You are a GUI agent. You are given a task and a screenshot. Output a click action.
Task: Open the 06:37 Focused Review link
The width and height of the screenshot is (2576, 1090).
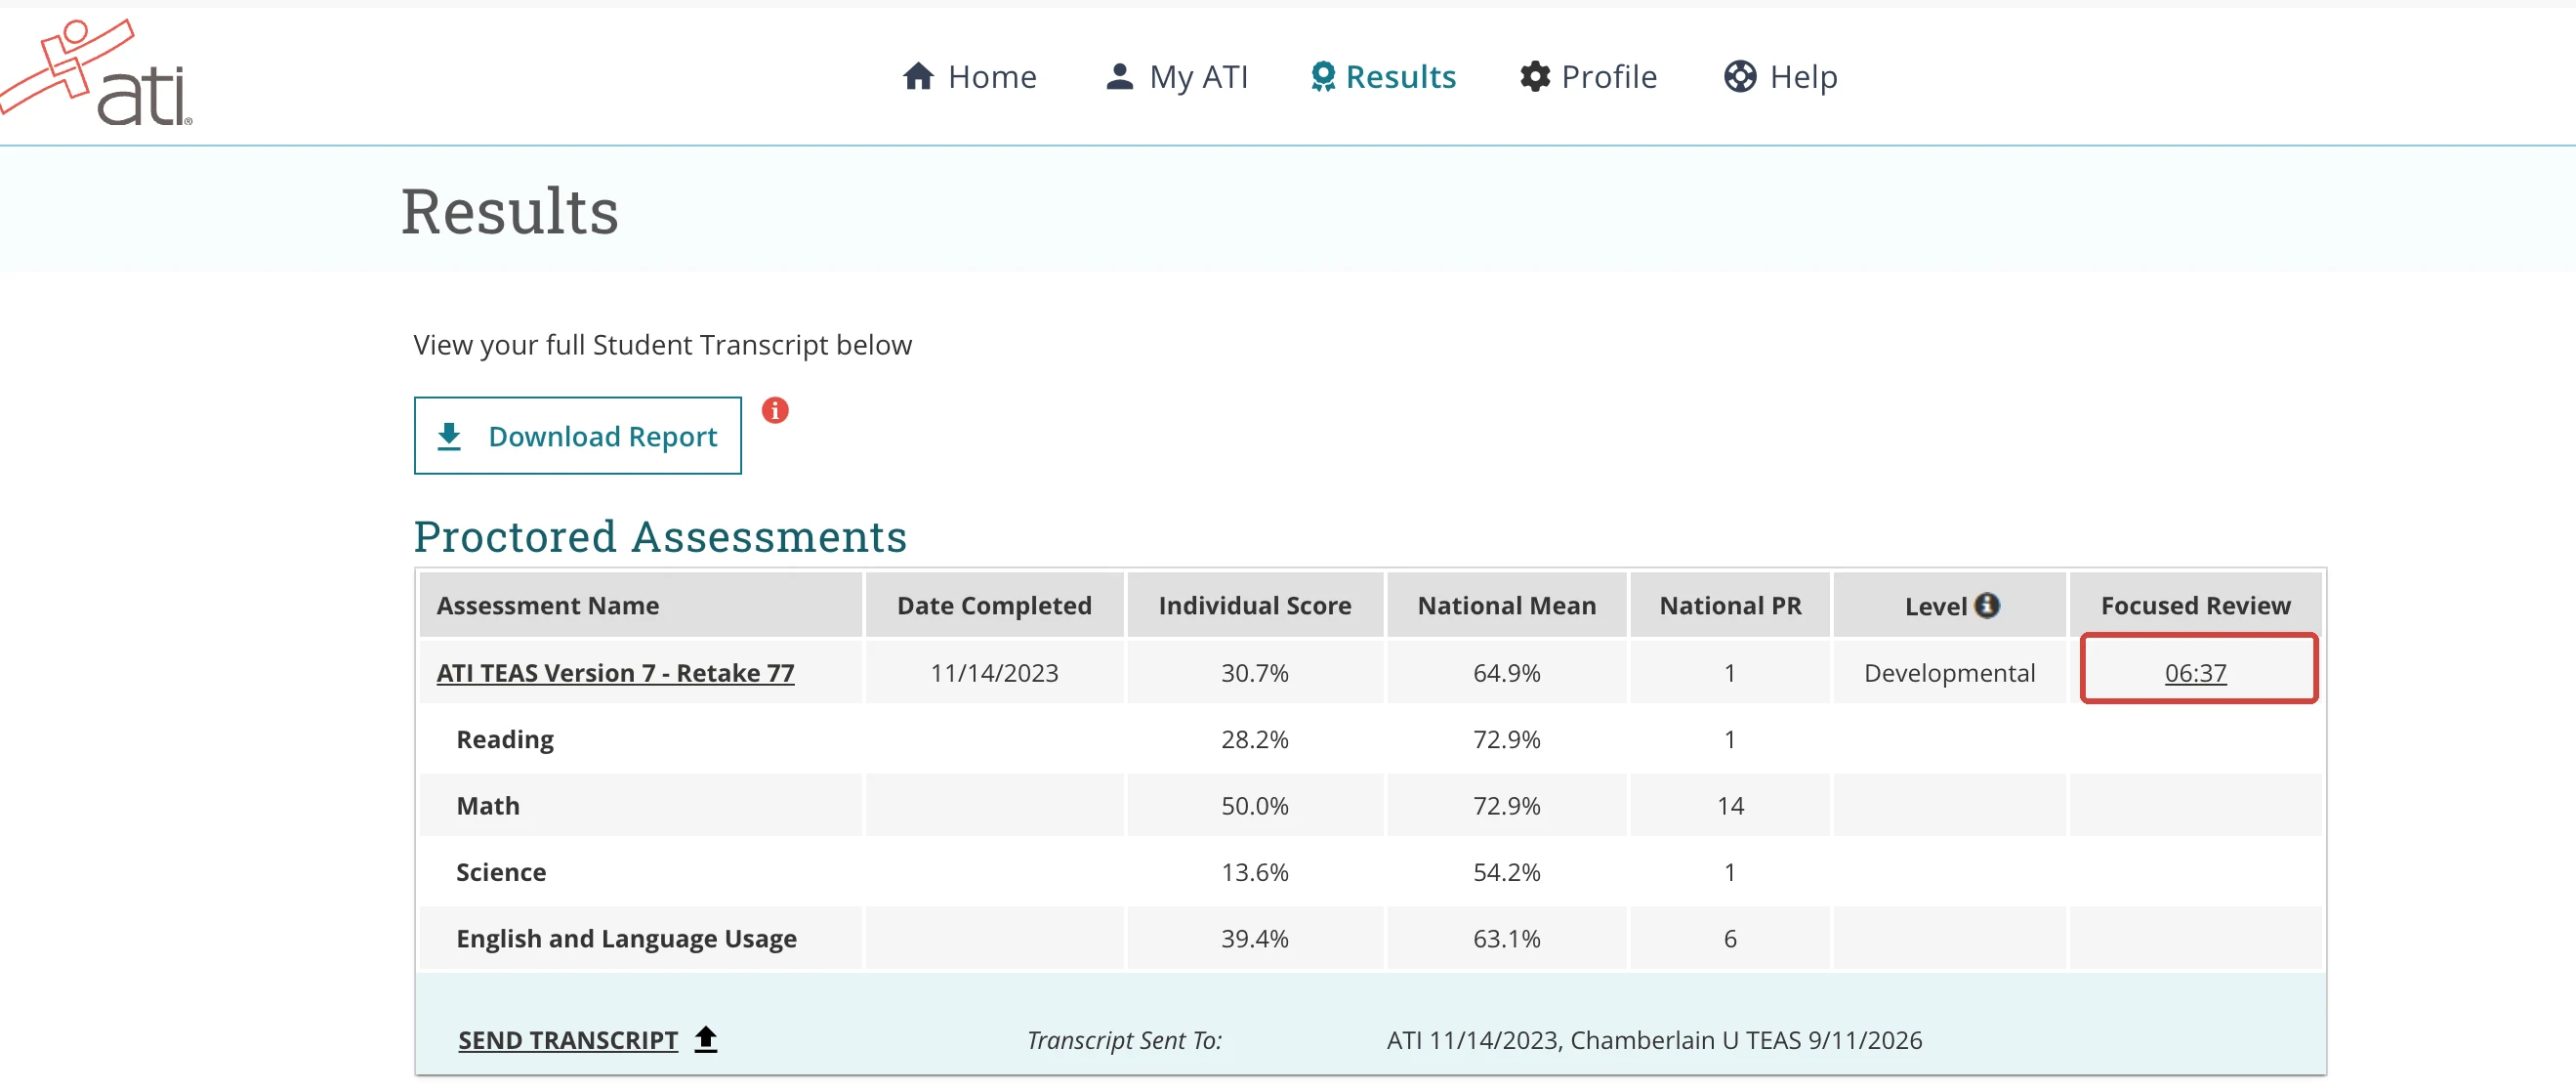coord(2195,673)
